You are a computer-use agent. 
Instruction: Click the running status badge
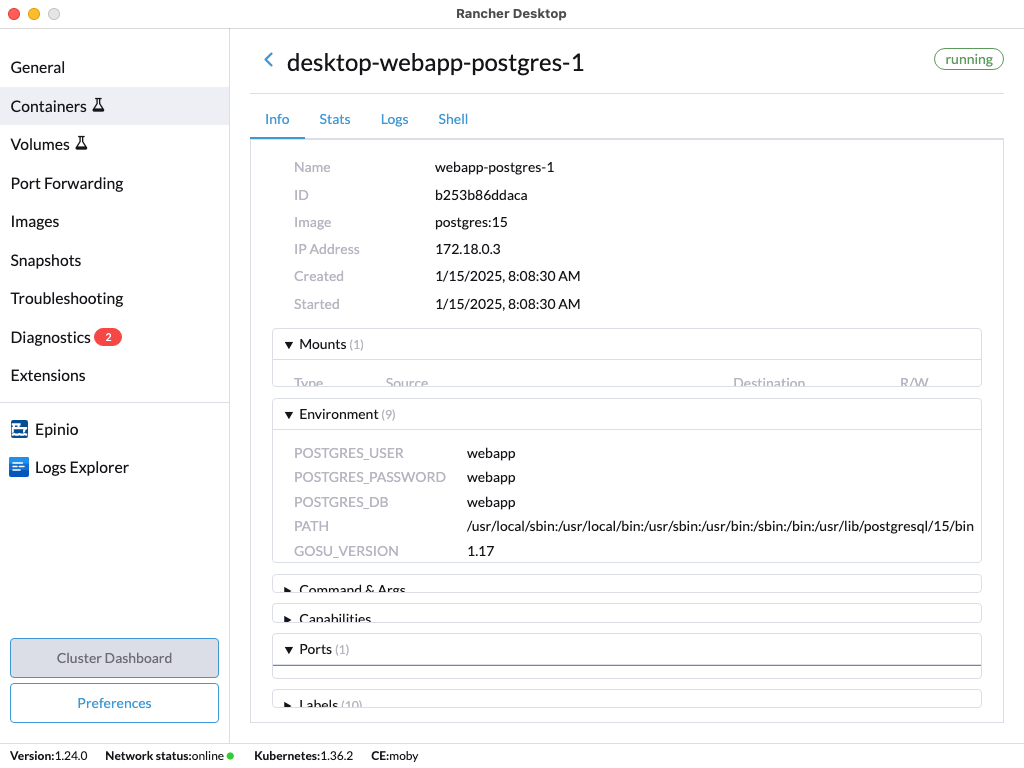(968, 59)
